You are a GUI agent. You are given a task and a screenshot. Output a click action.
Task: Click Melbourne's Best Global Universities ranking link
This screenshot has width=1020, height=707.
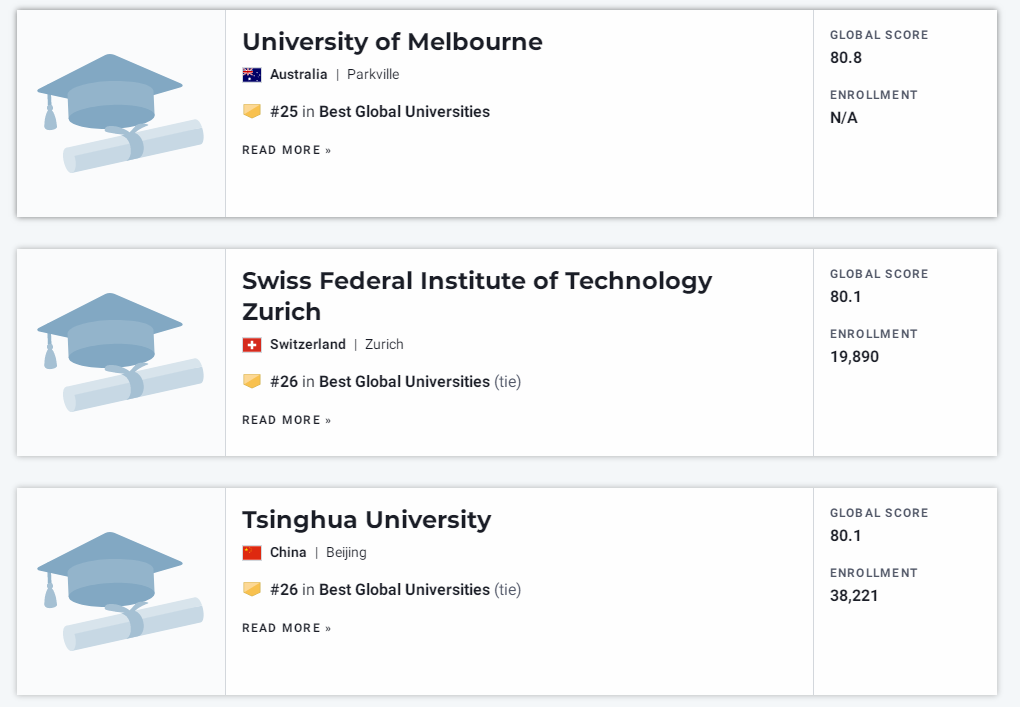(404, 112)
